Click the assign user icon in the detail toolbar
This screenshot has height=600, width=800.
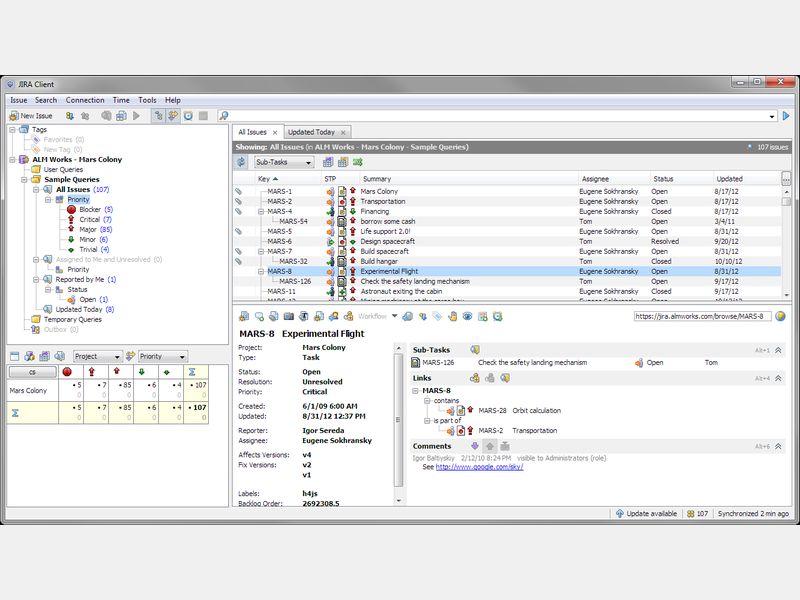pos(334,317)
